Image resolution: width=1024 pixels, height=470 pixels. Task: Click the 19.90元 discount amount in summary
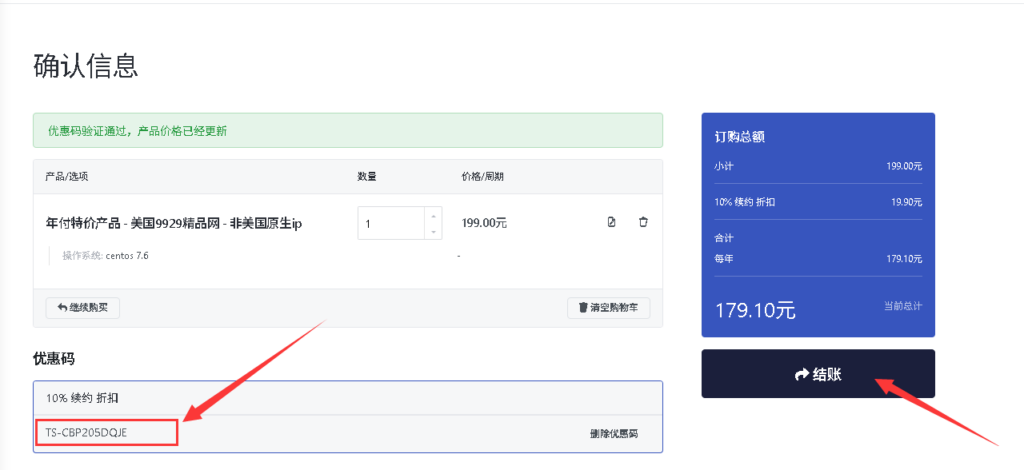[x=906, y=201]
